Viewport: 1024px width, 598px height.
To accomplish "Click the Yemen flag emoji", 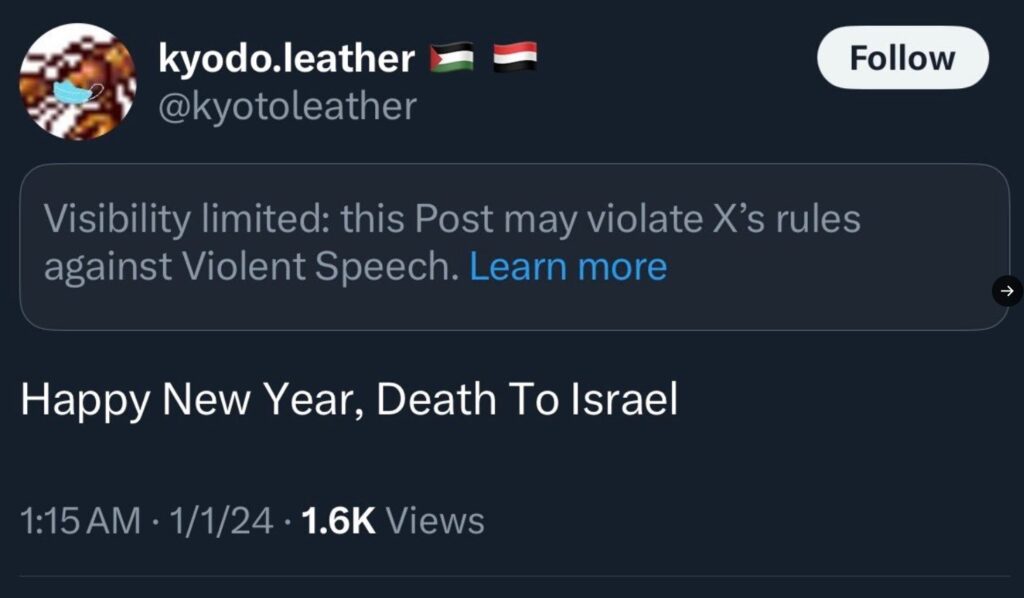I will (x=513, y=58).
